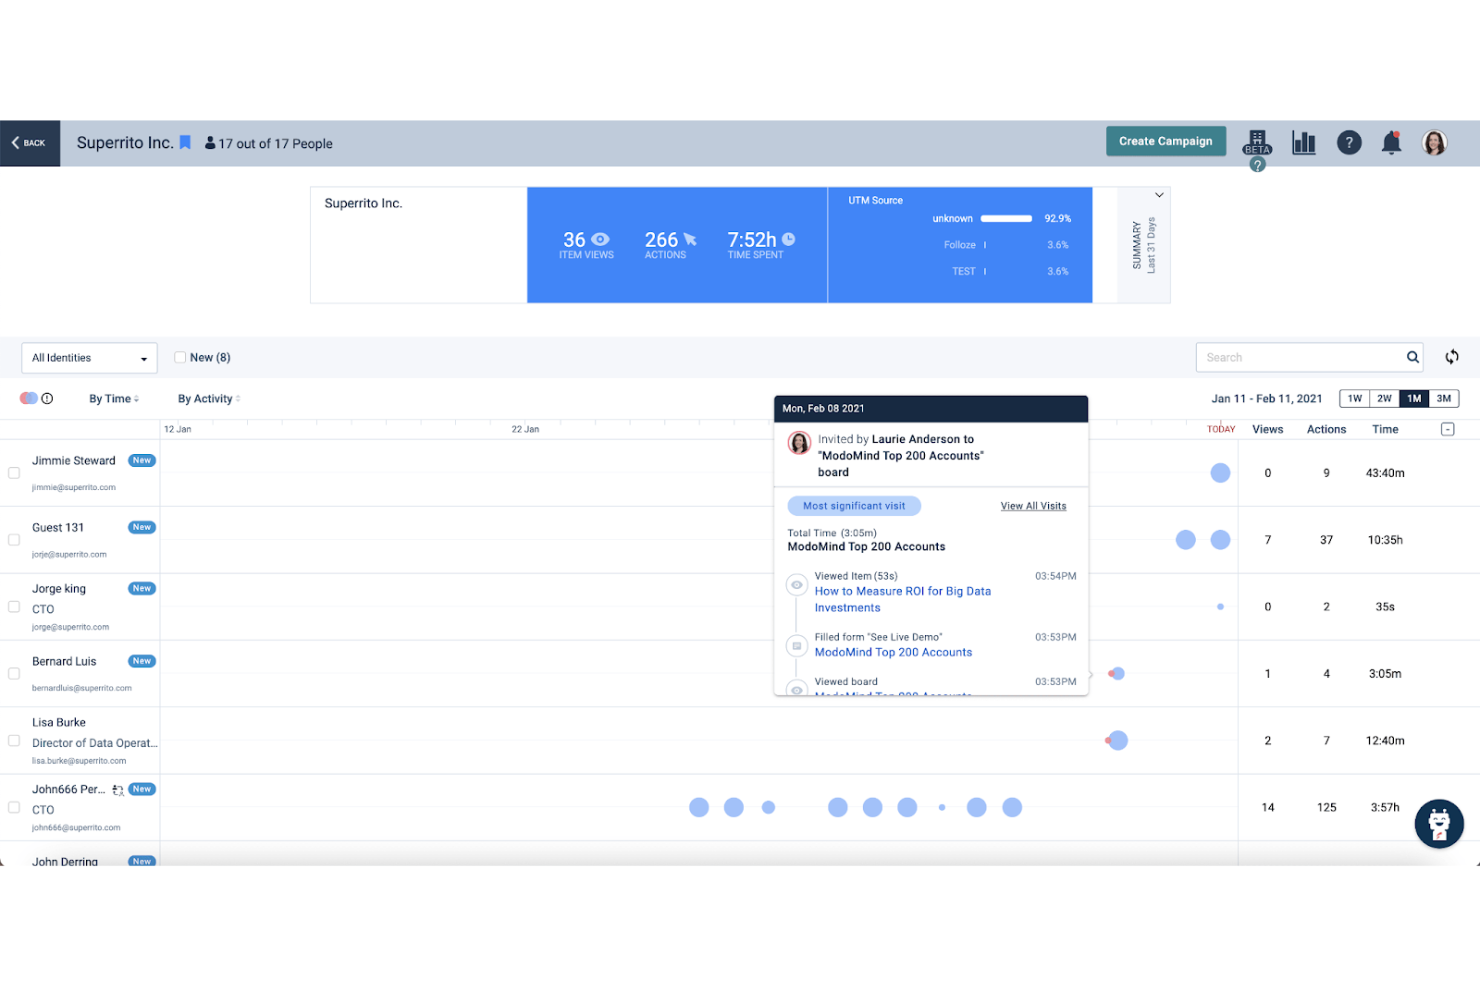Click the blue bookmark icon beside Superrito Inc.
1480x987 pixels.
[185, 143]
